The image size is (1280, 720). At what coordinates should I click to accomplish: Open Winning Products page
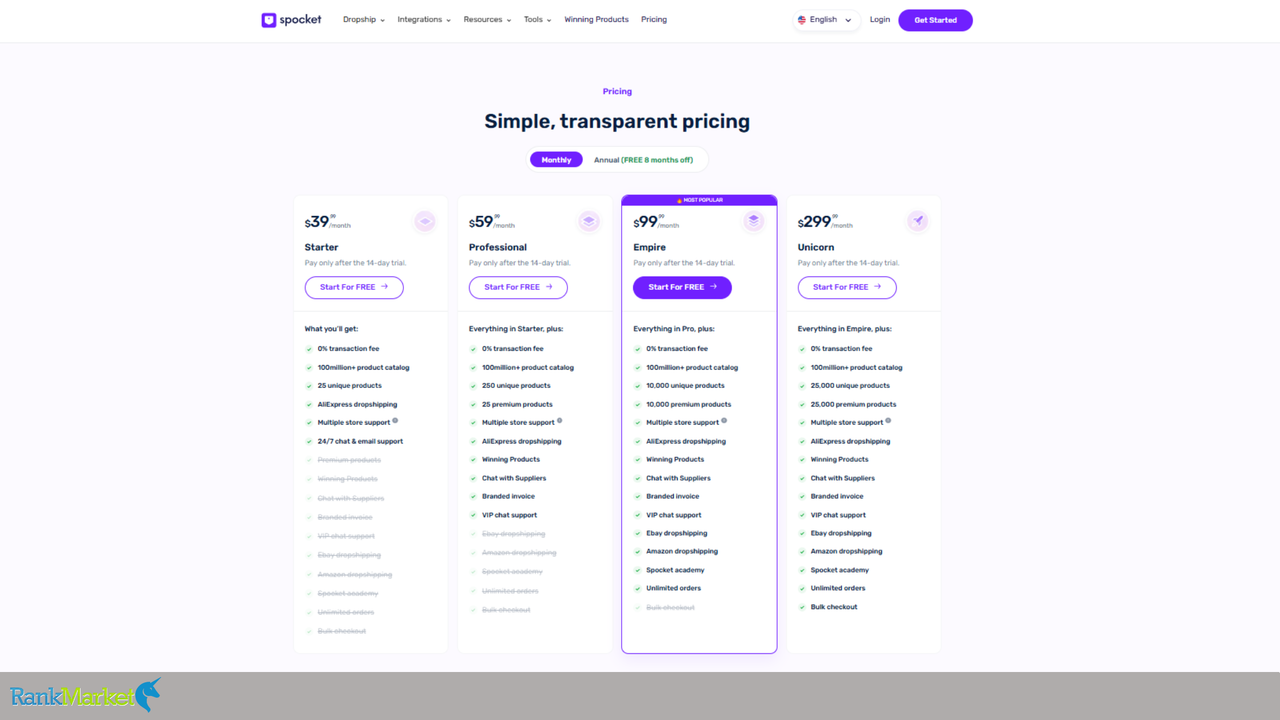click(596, 20)
